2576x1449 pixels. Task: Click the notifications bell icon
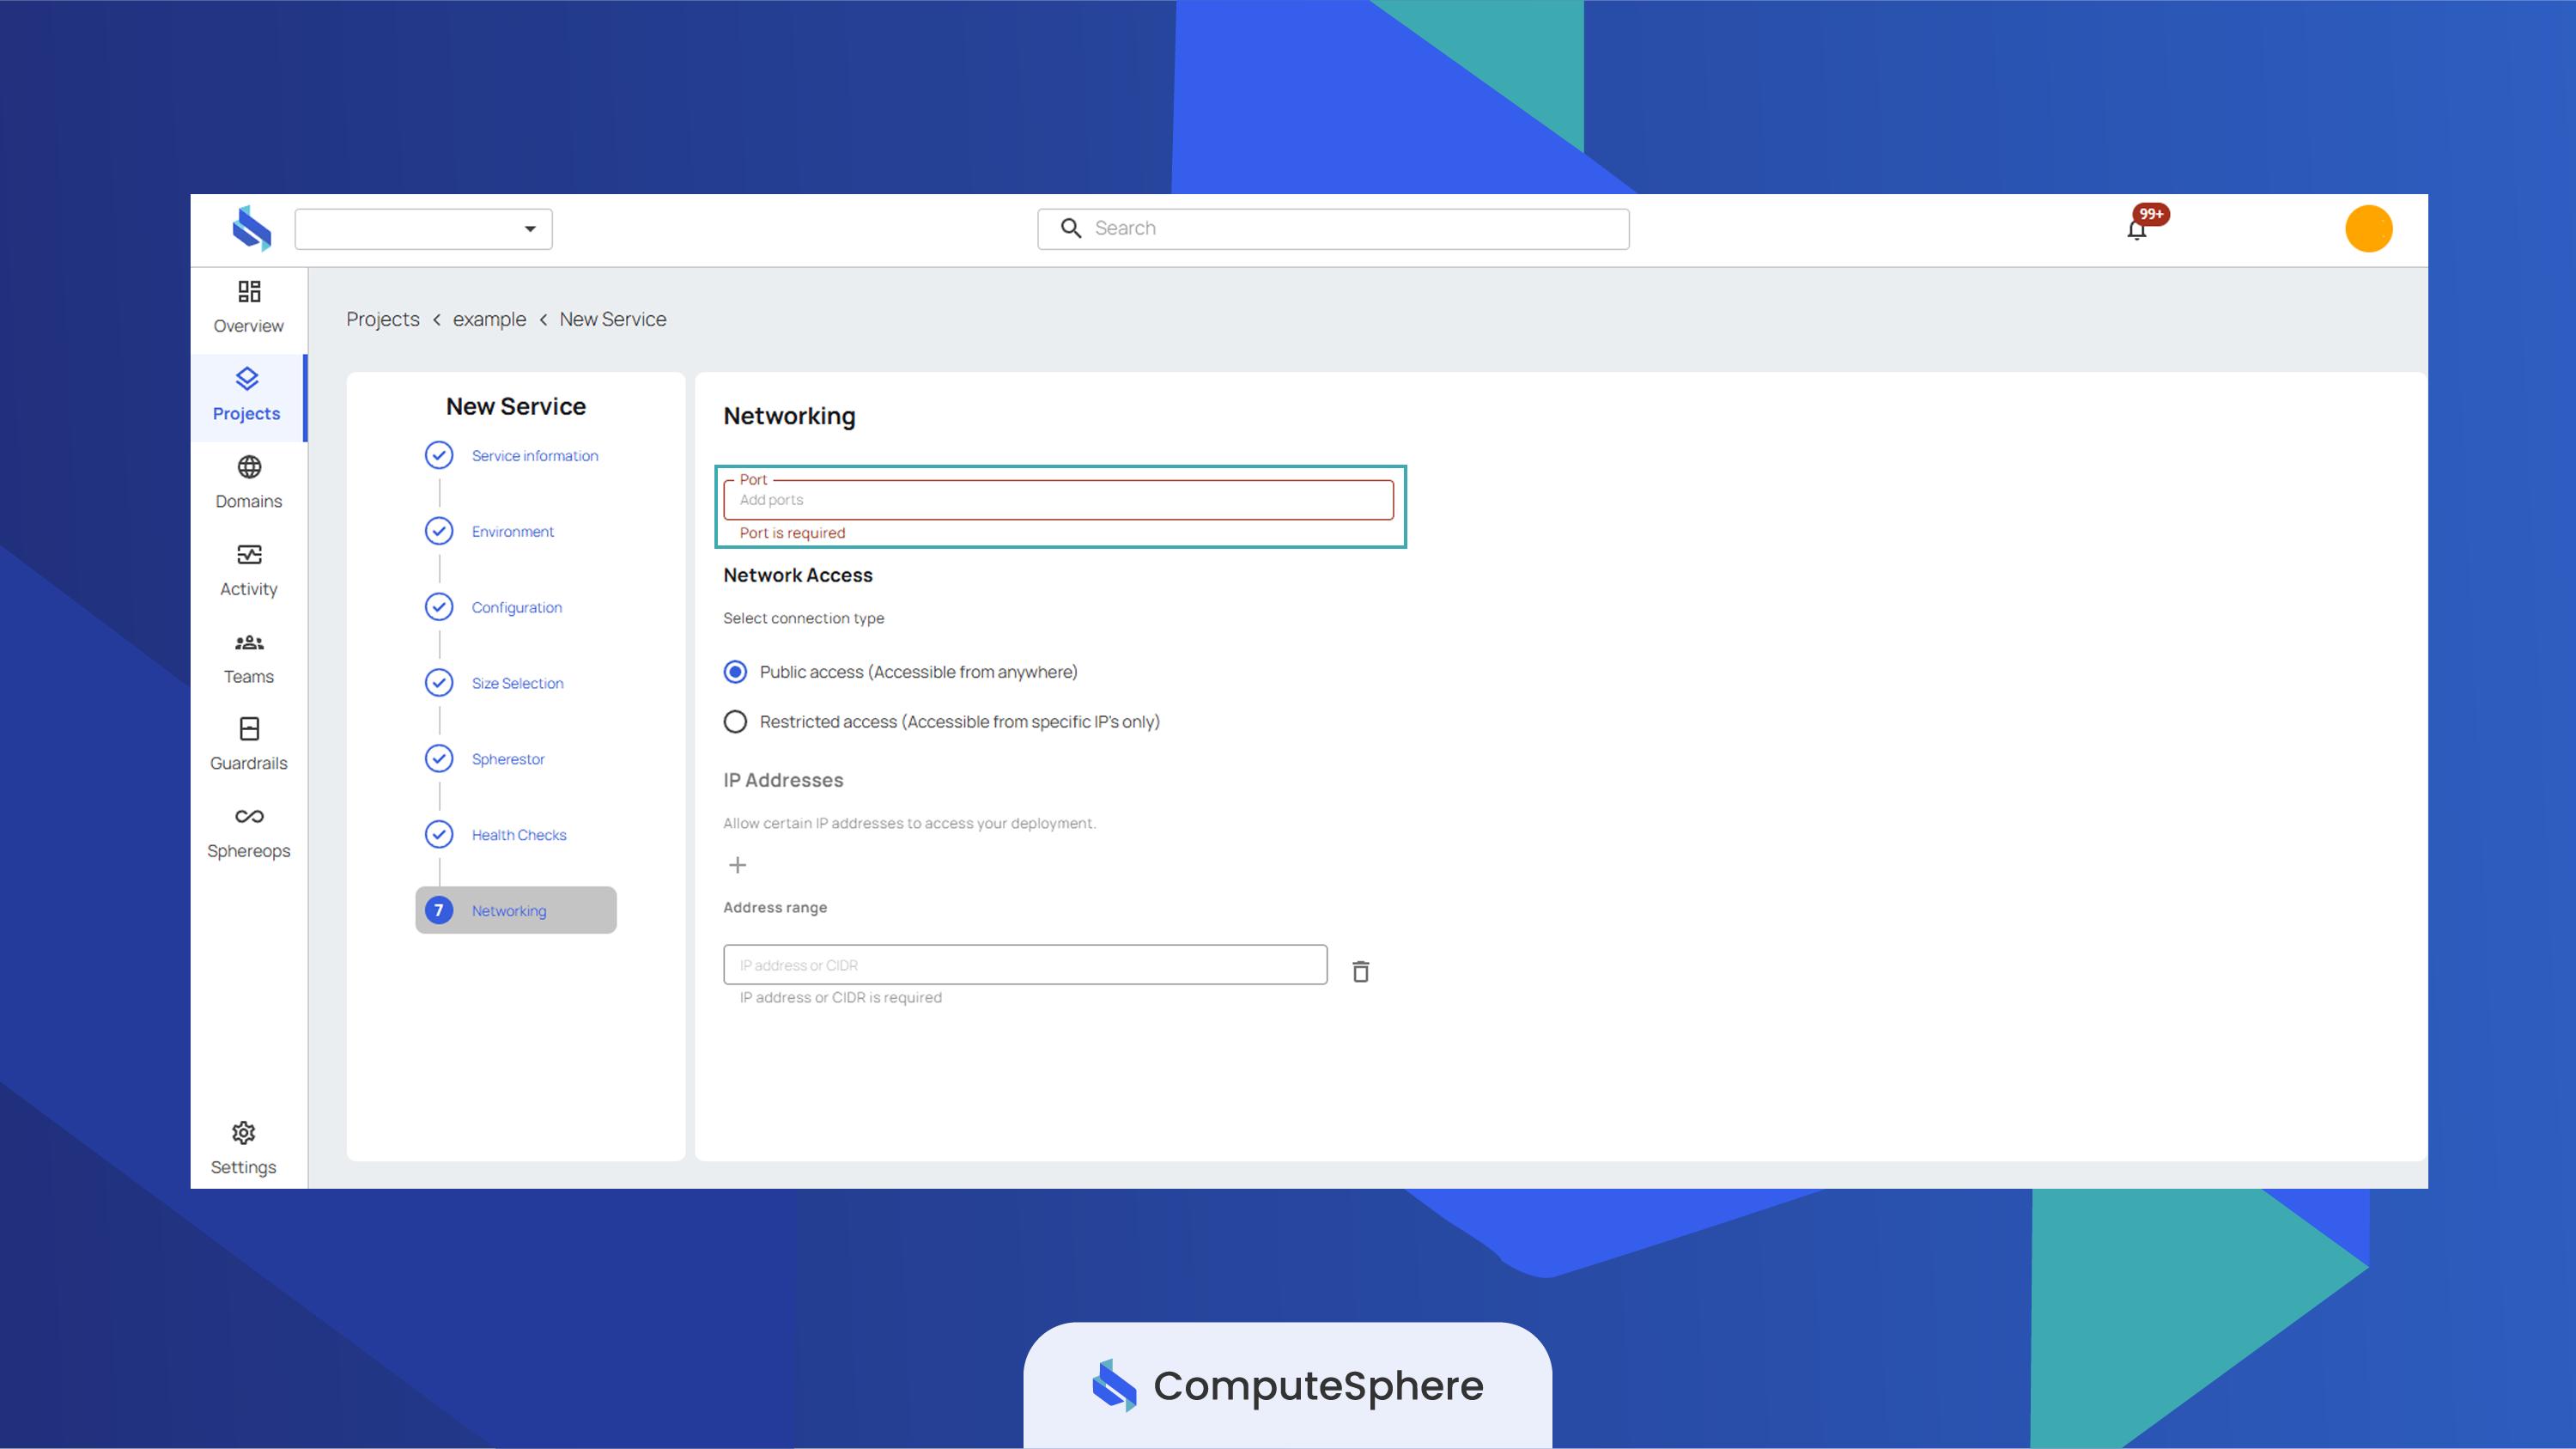point(2137,231)
